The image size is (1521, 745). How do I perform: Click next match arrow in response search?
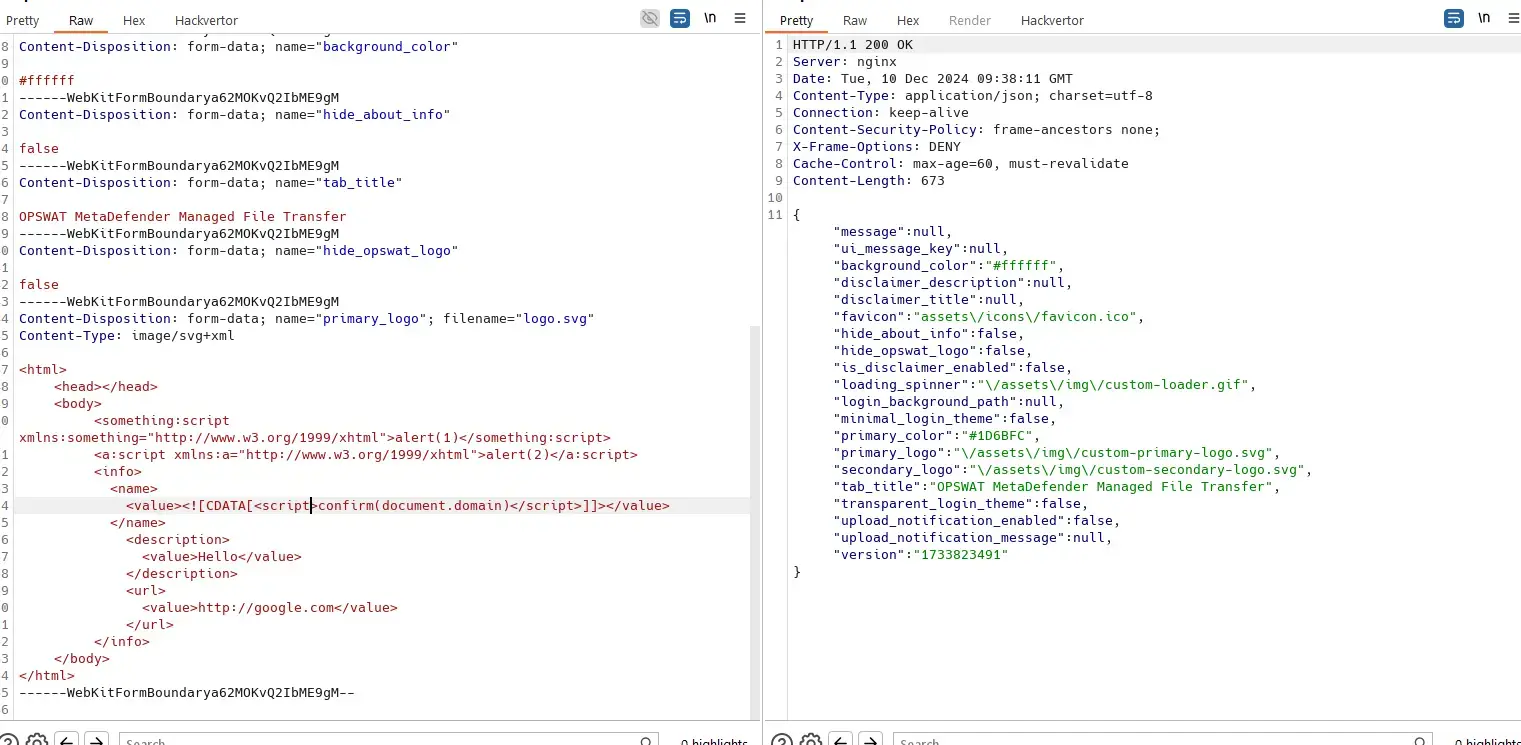tap(871, 741)
